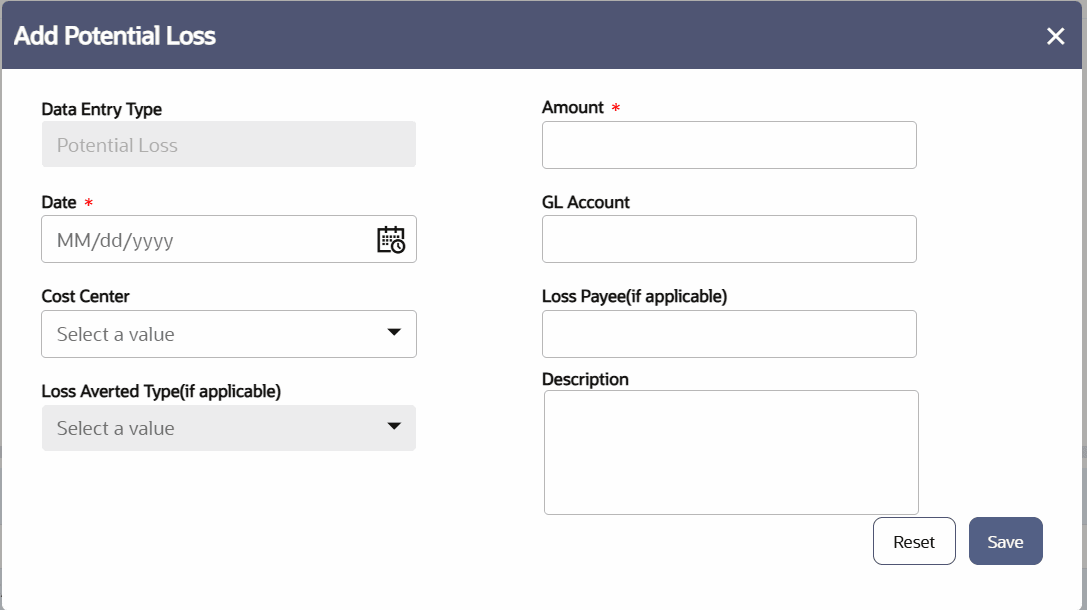
Task: Click the Date input field
Action: coord(229,239)
